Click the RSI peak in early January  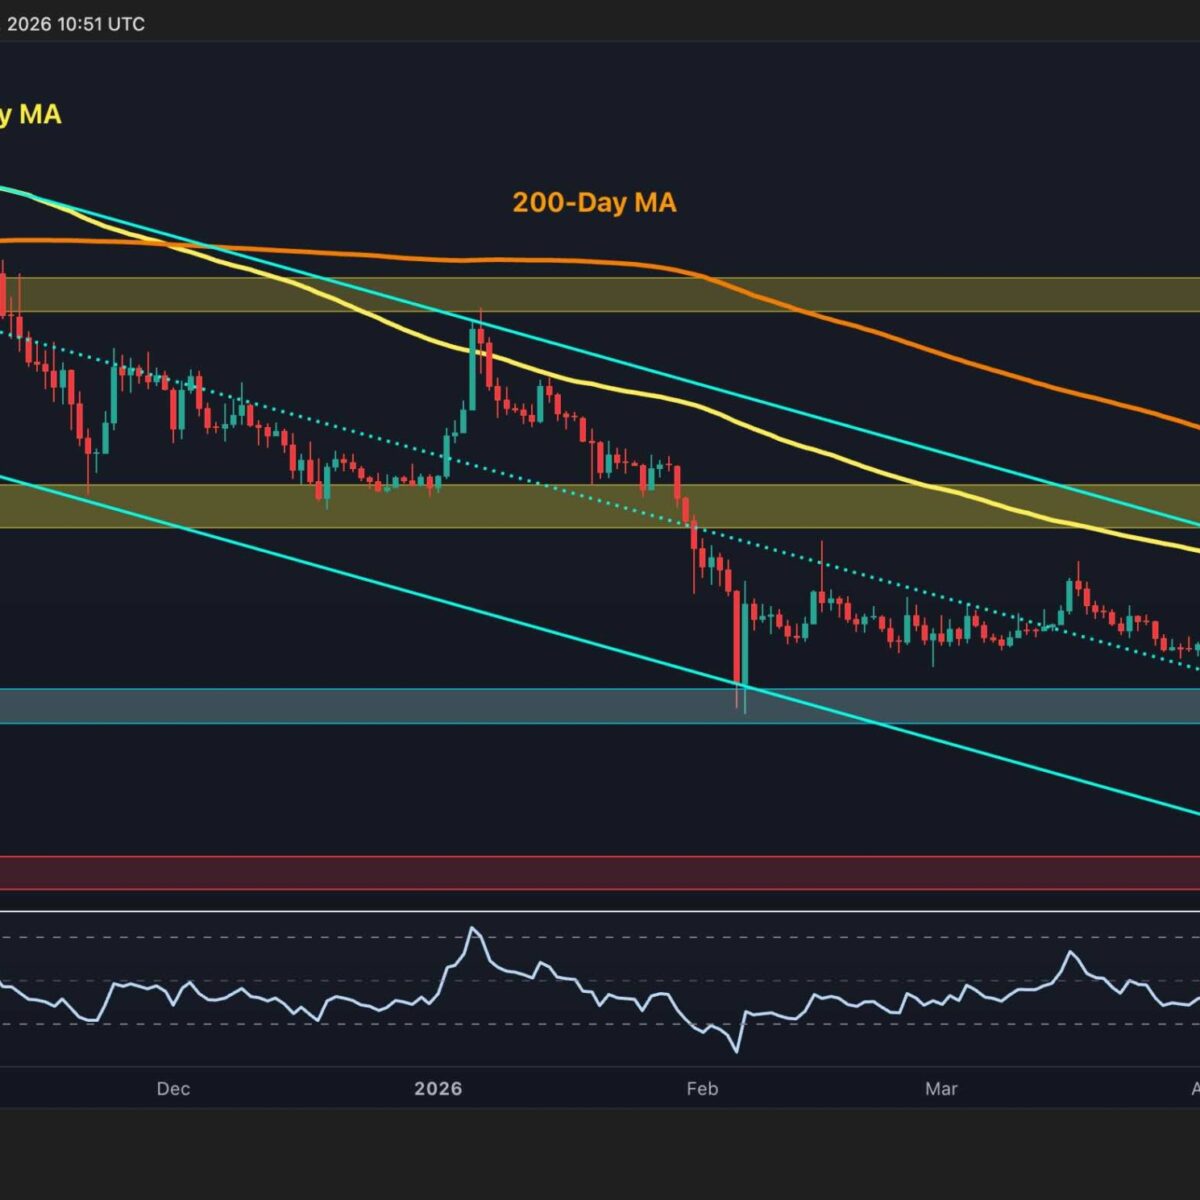(474, 930)
